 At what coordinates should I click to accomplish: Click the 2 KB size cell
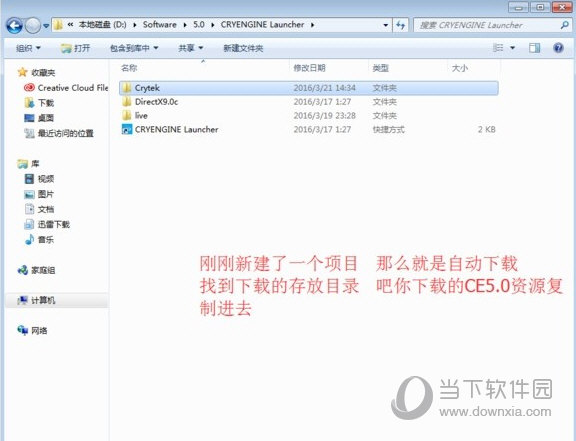point(486,129)
